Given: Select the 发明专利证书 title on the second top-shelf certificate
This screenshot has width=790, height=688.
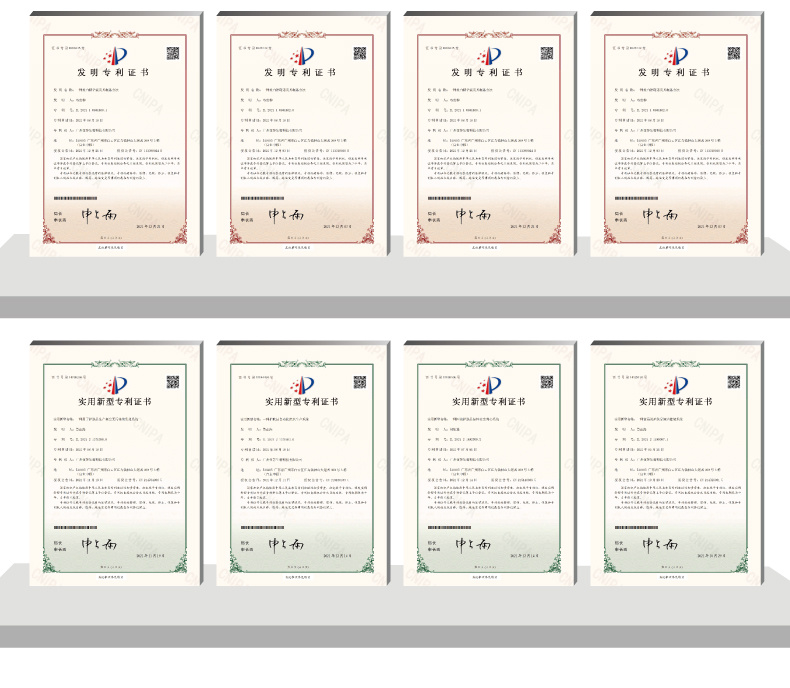Looking at the screenshot, I should 300,73.
